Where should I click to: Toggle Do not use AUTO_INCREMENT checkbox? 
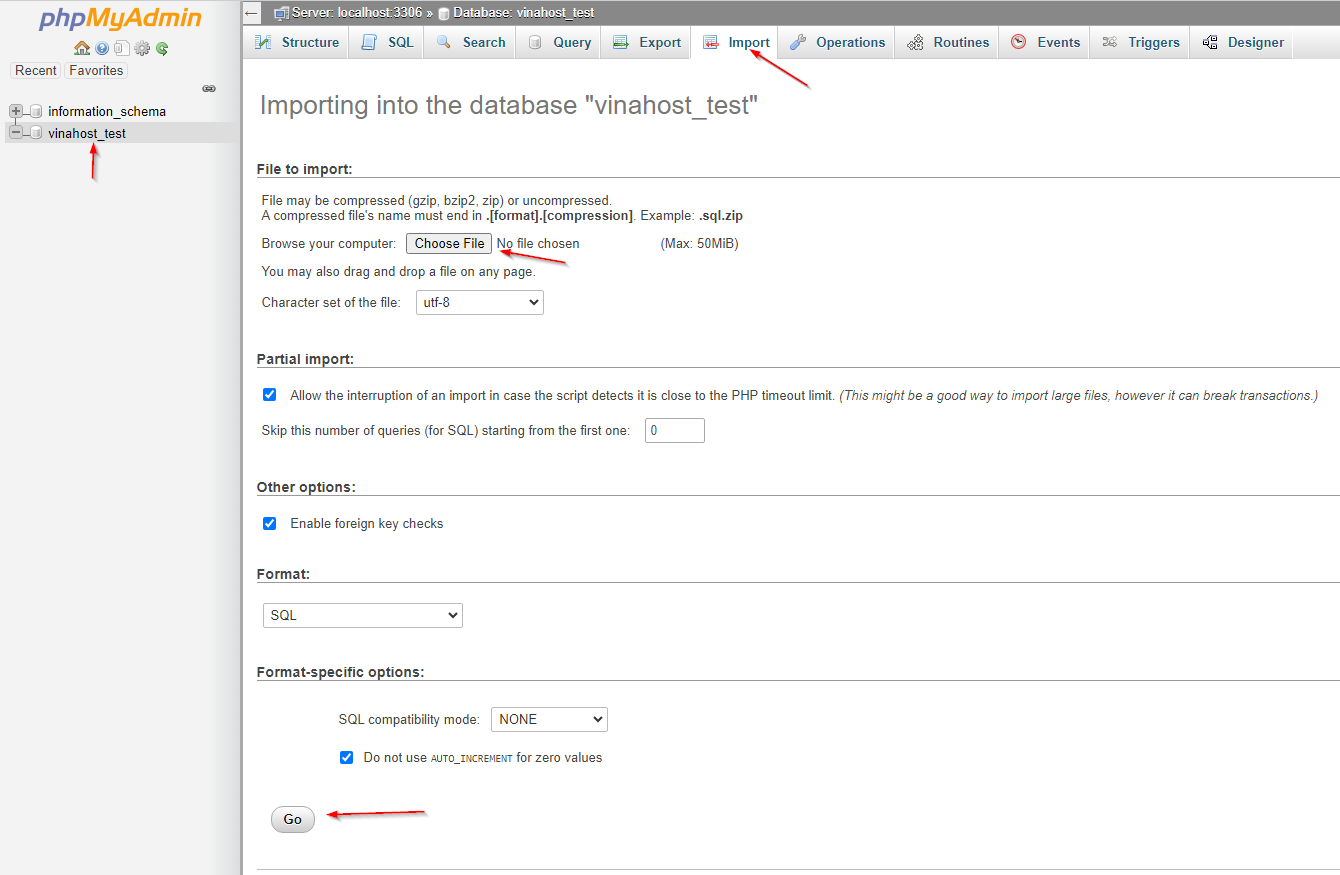[x=346, y=757]
